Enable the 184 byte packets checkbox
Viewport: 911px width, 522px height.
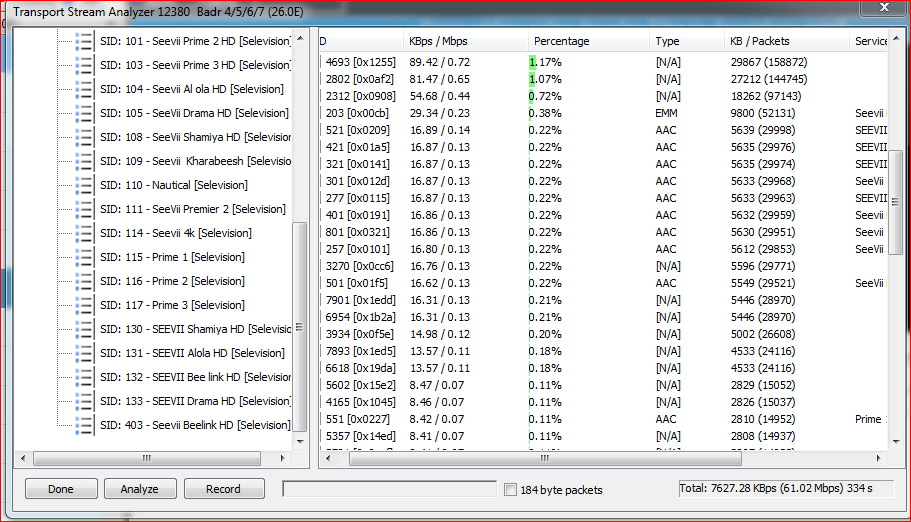click(511, 490)
